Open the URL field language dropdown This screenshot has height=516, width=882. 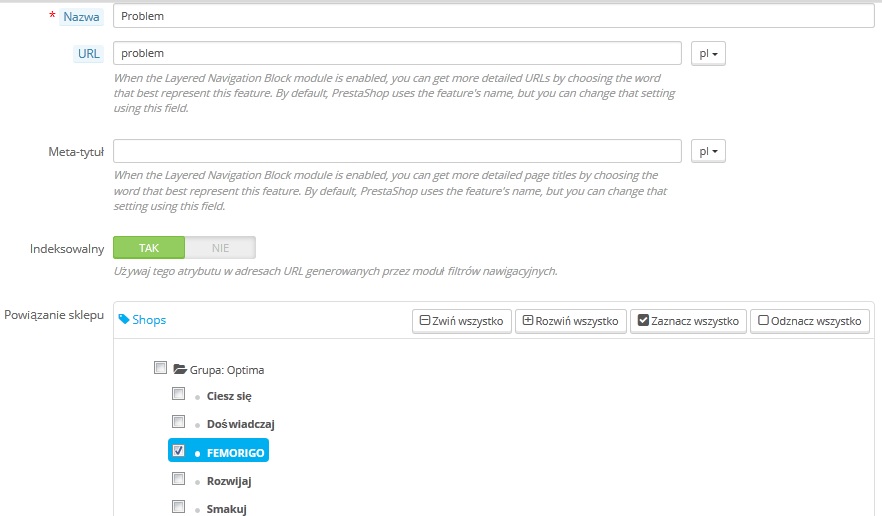(707, 53)
